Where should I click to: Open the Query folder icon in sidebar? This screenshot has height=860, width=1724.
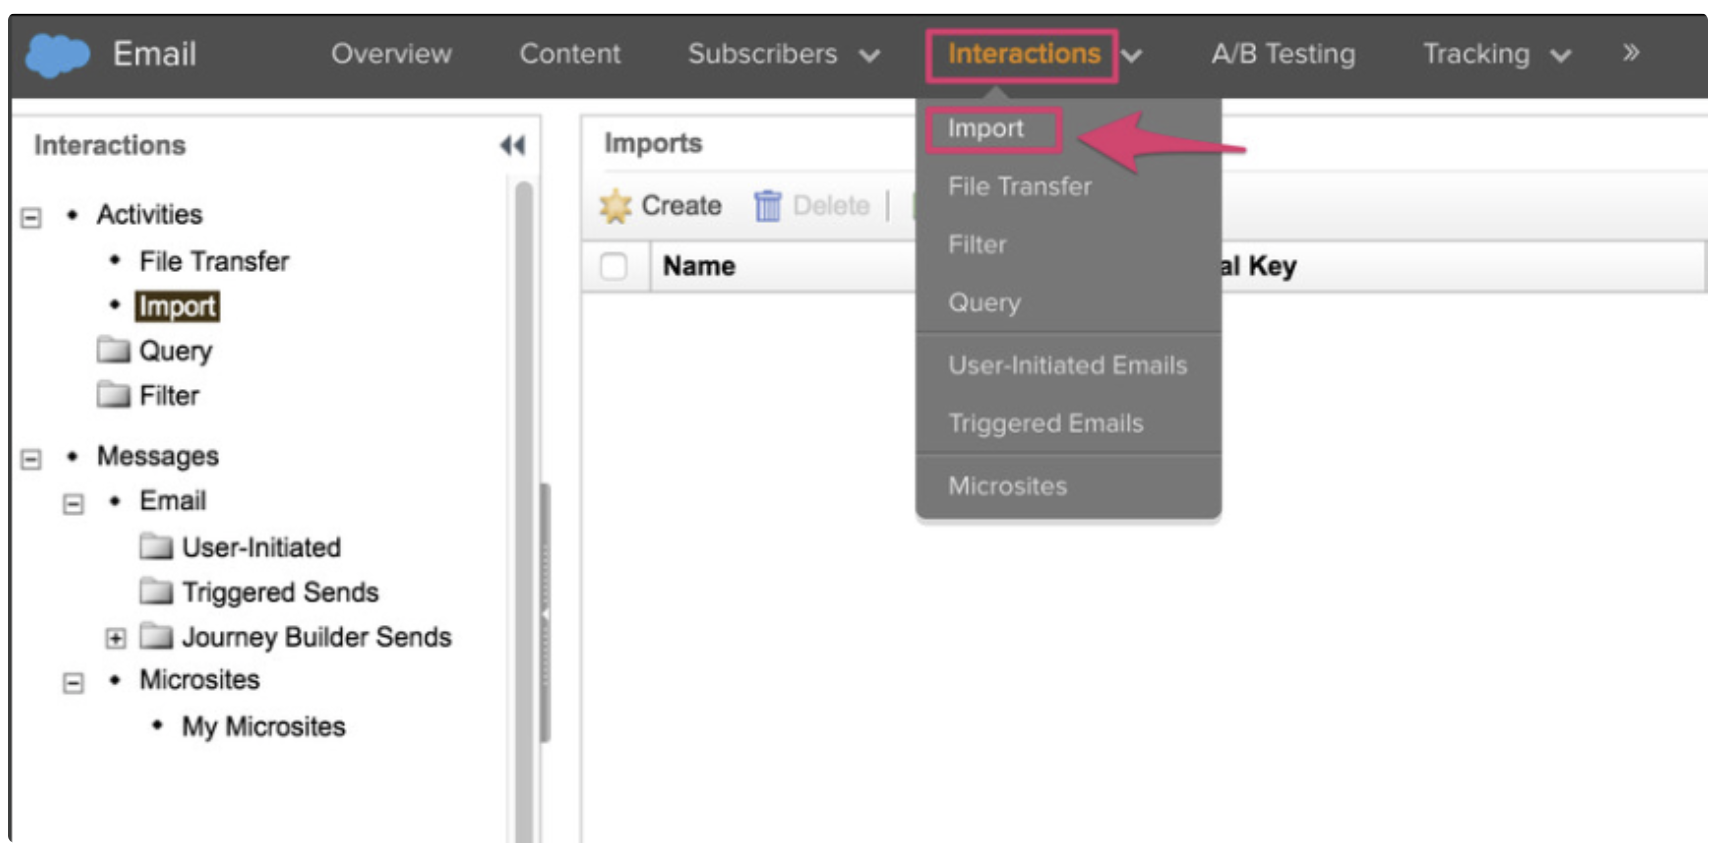(114, 350)
